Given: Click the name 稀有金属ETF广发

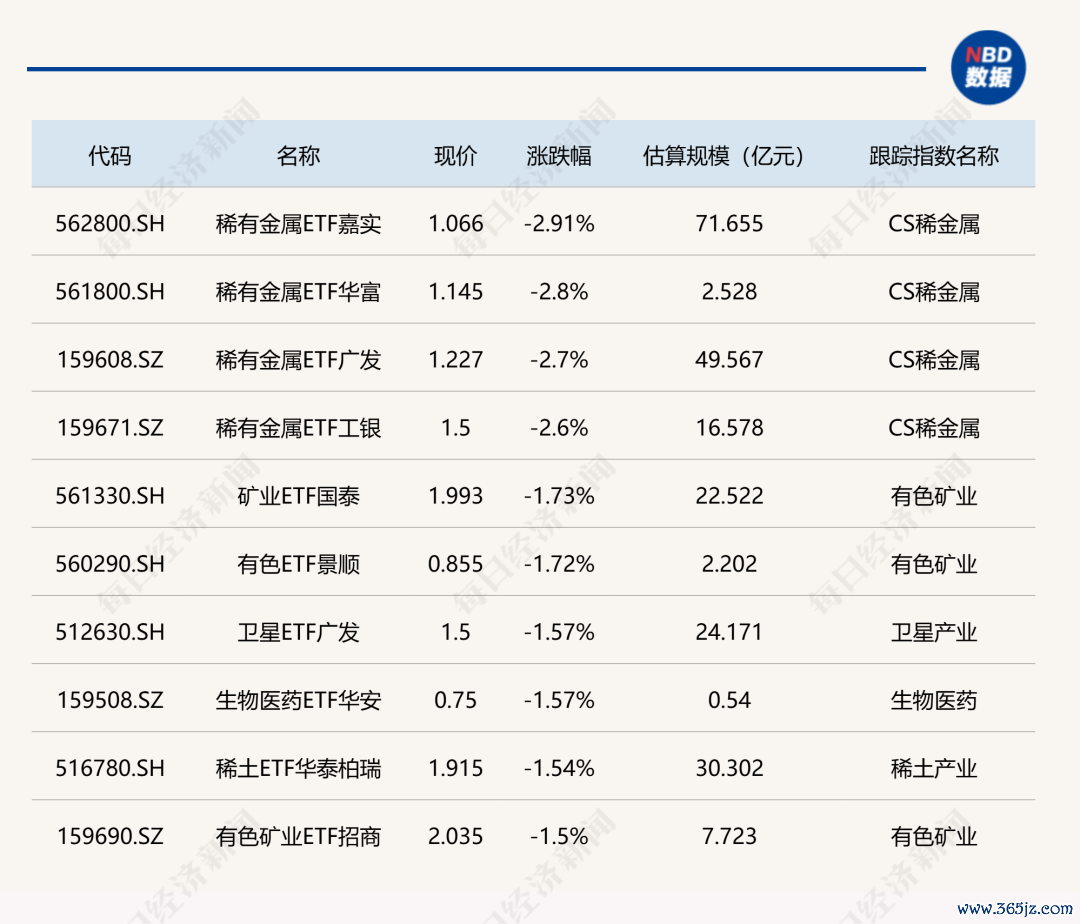Looking at the screenshot, I should pos(298,360).
